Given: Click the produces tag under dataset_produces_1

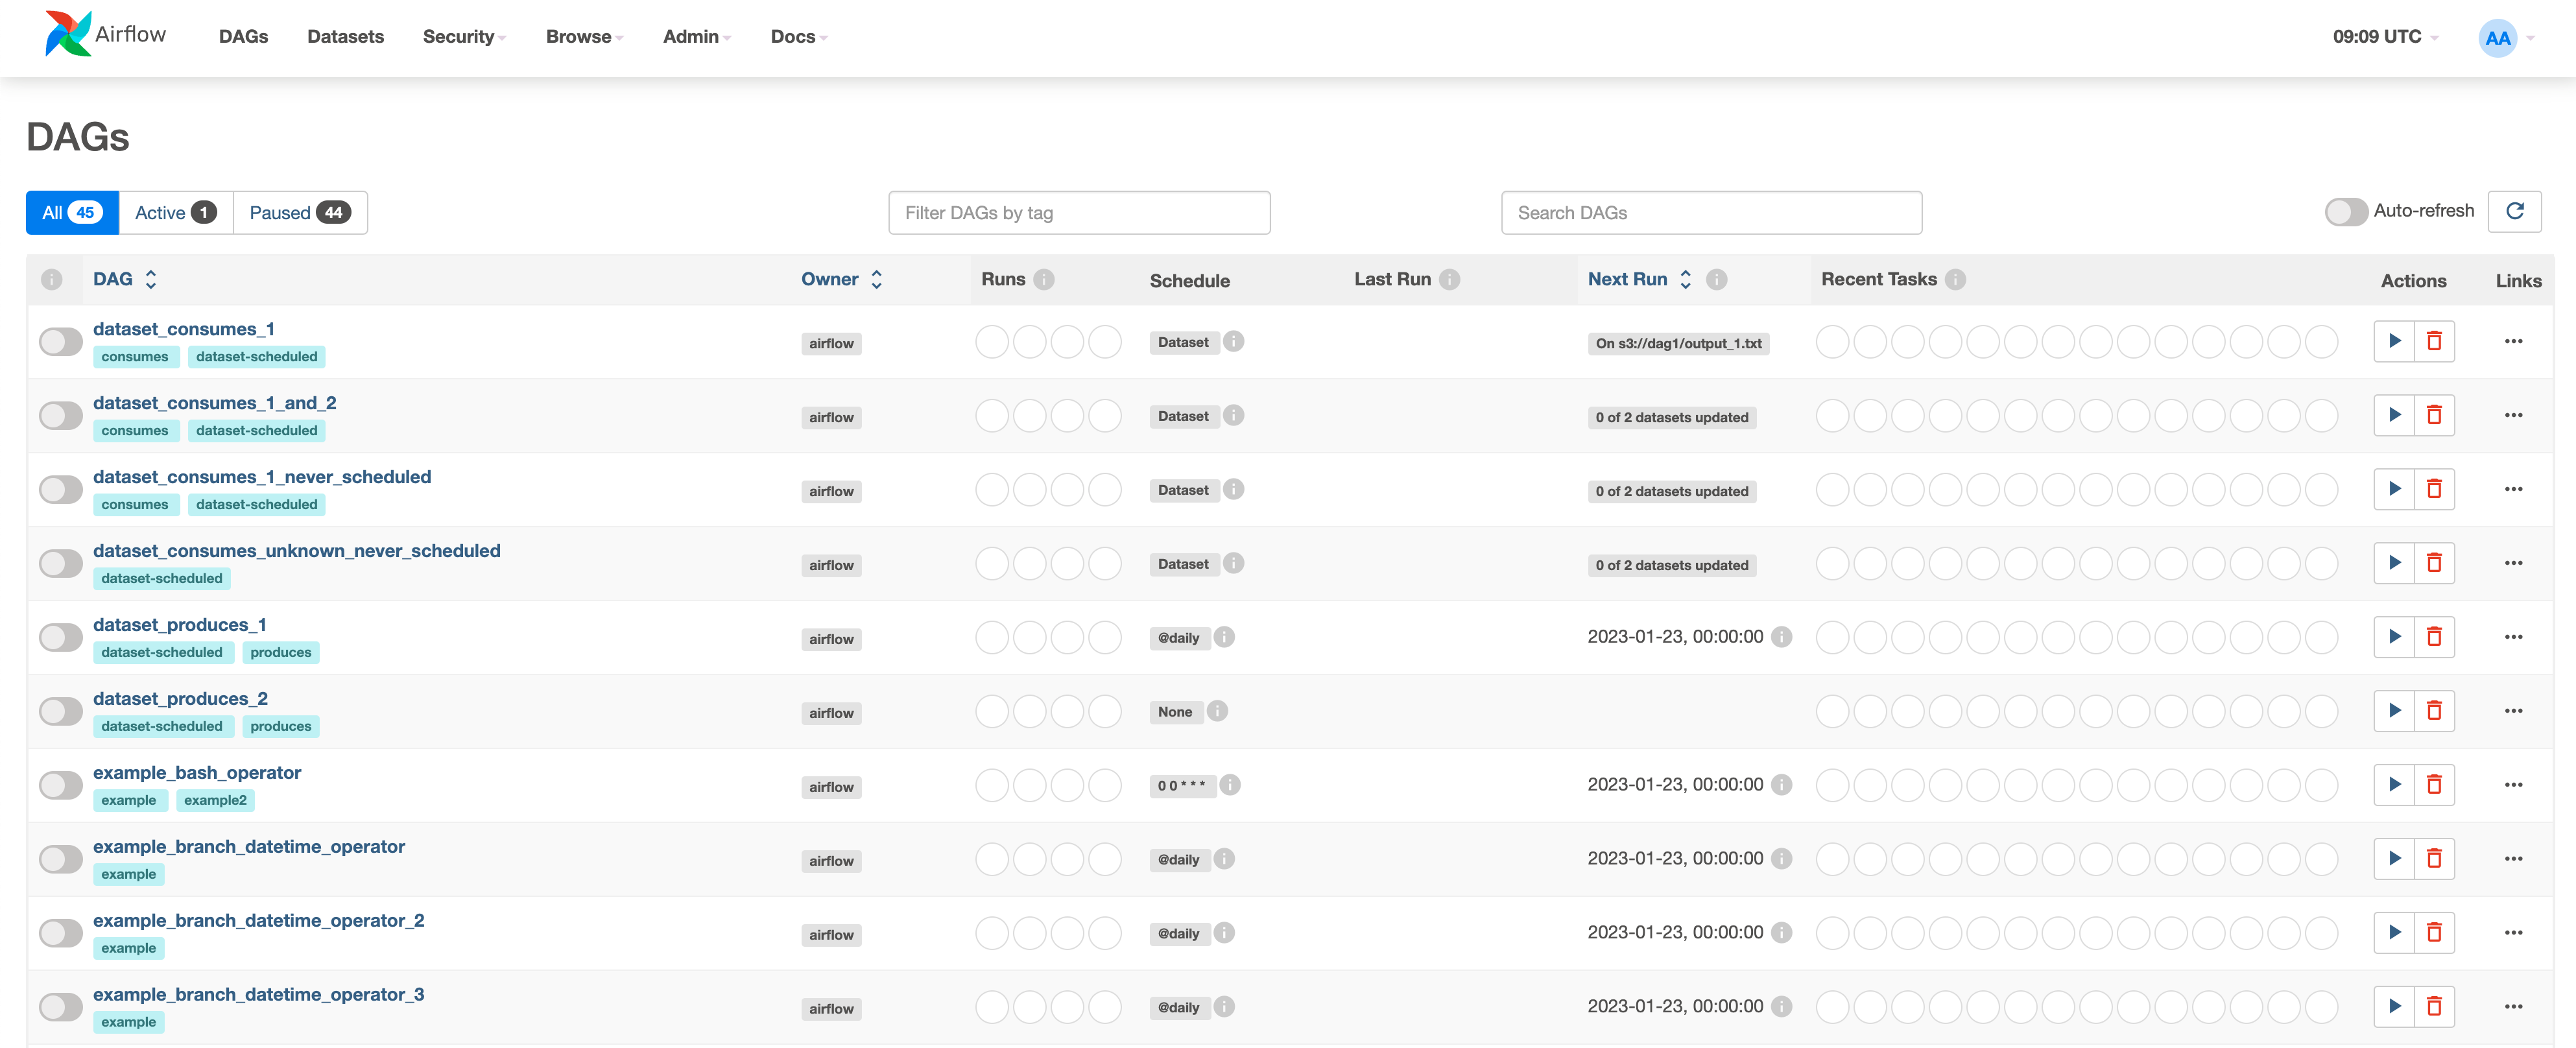Looking at the screenshot, I should coord(281,653).
